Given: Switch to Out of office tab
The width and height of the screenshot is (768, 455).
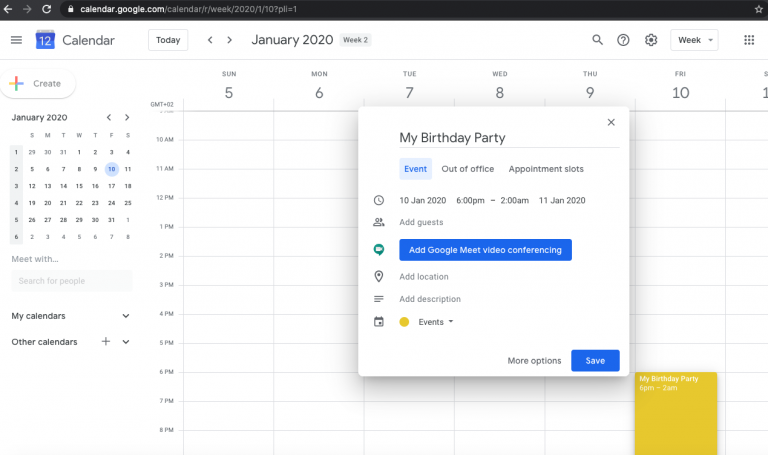Looking at the screenshot, I should pyautogui.click(x=468, y=169).
